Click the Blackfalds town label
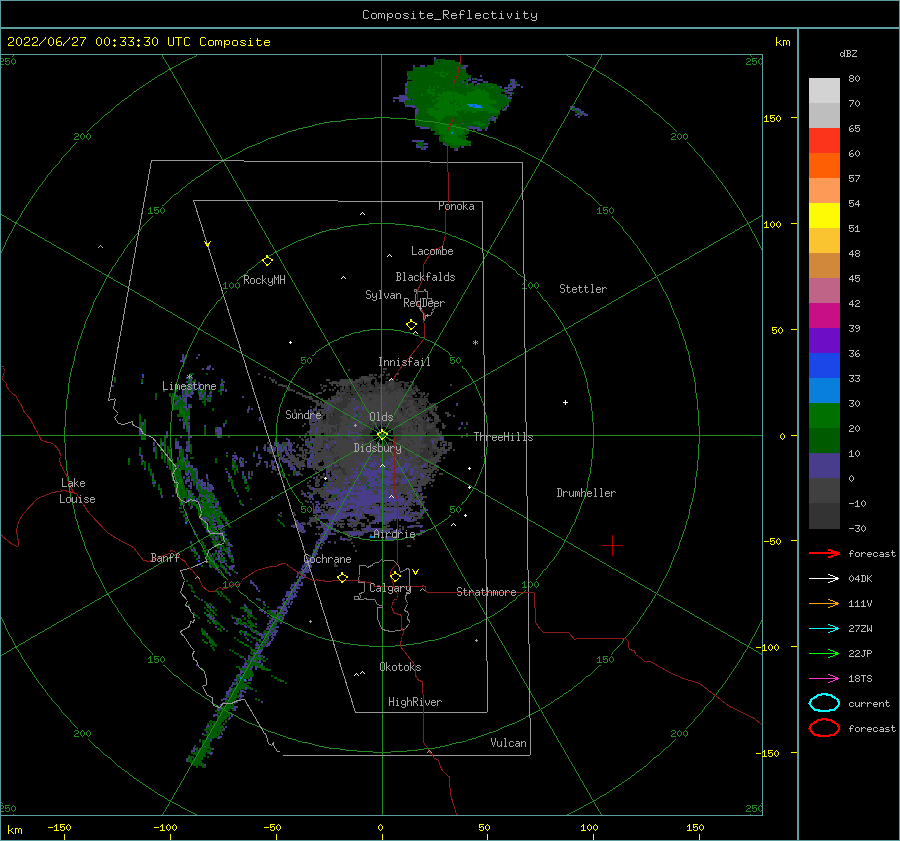 425,277
